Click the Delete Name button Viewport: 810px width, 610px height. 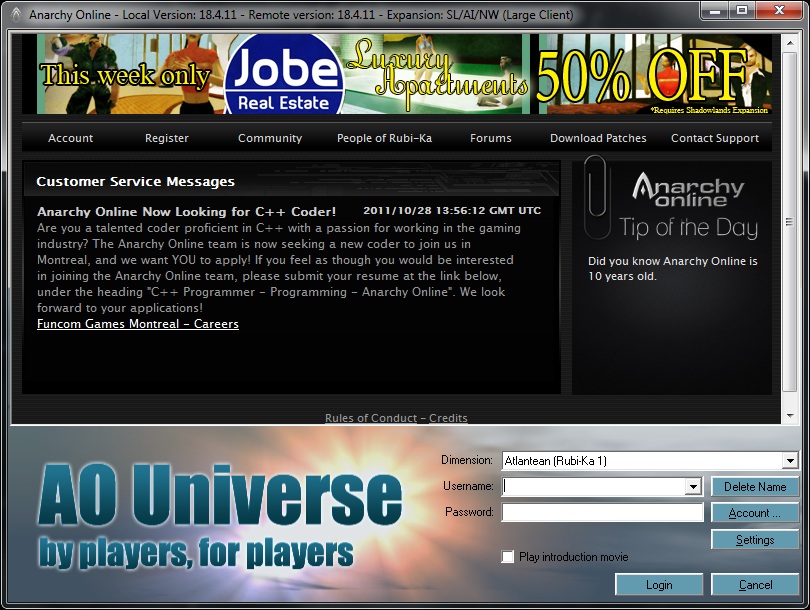[x=755, y=487]
